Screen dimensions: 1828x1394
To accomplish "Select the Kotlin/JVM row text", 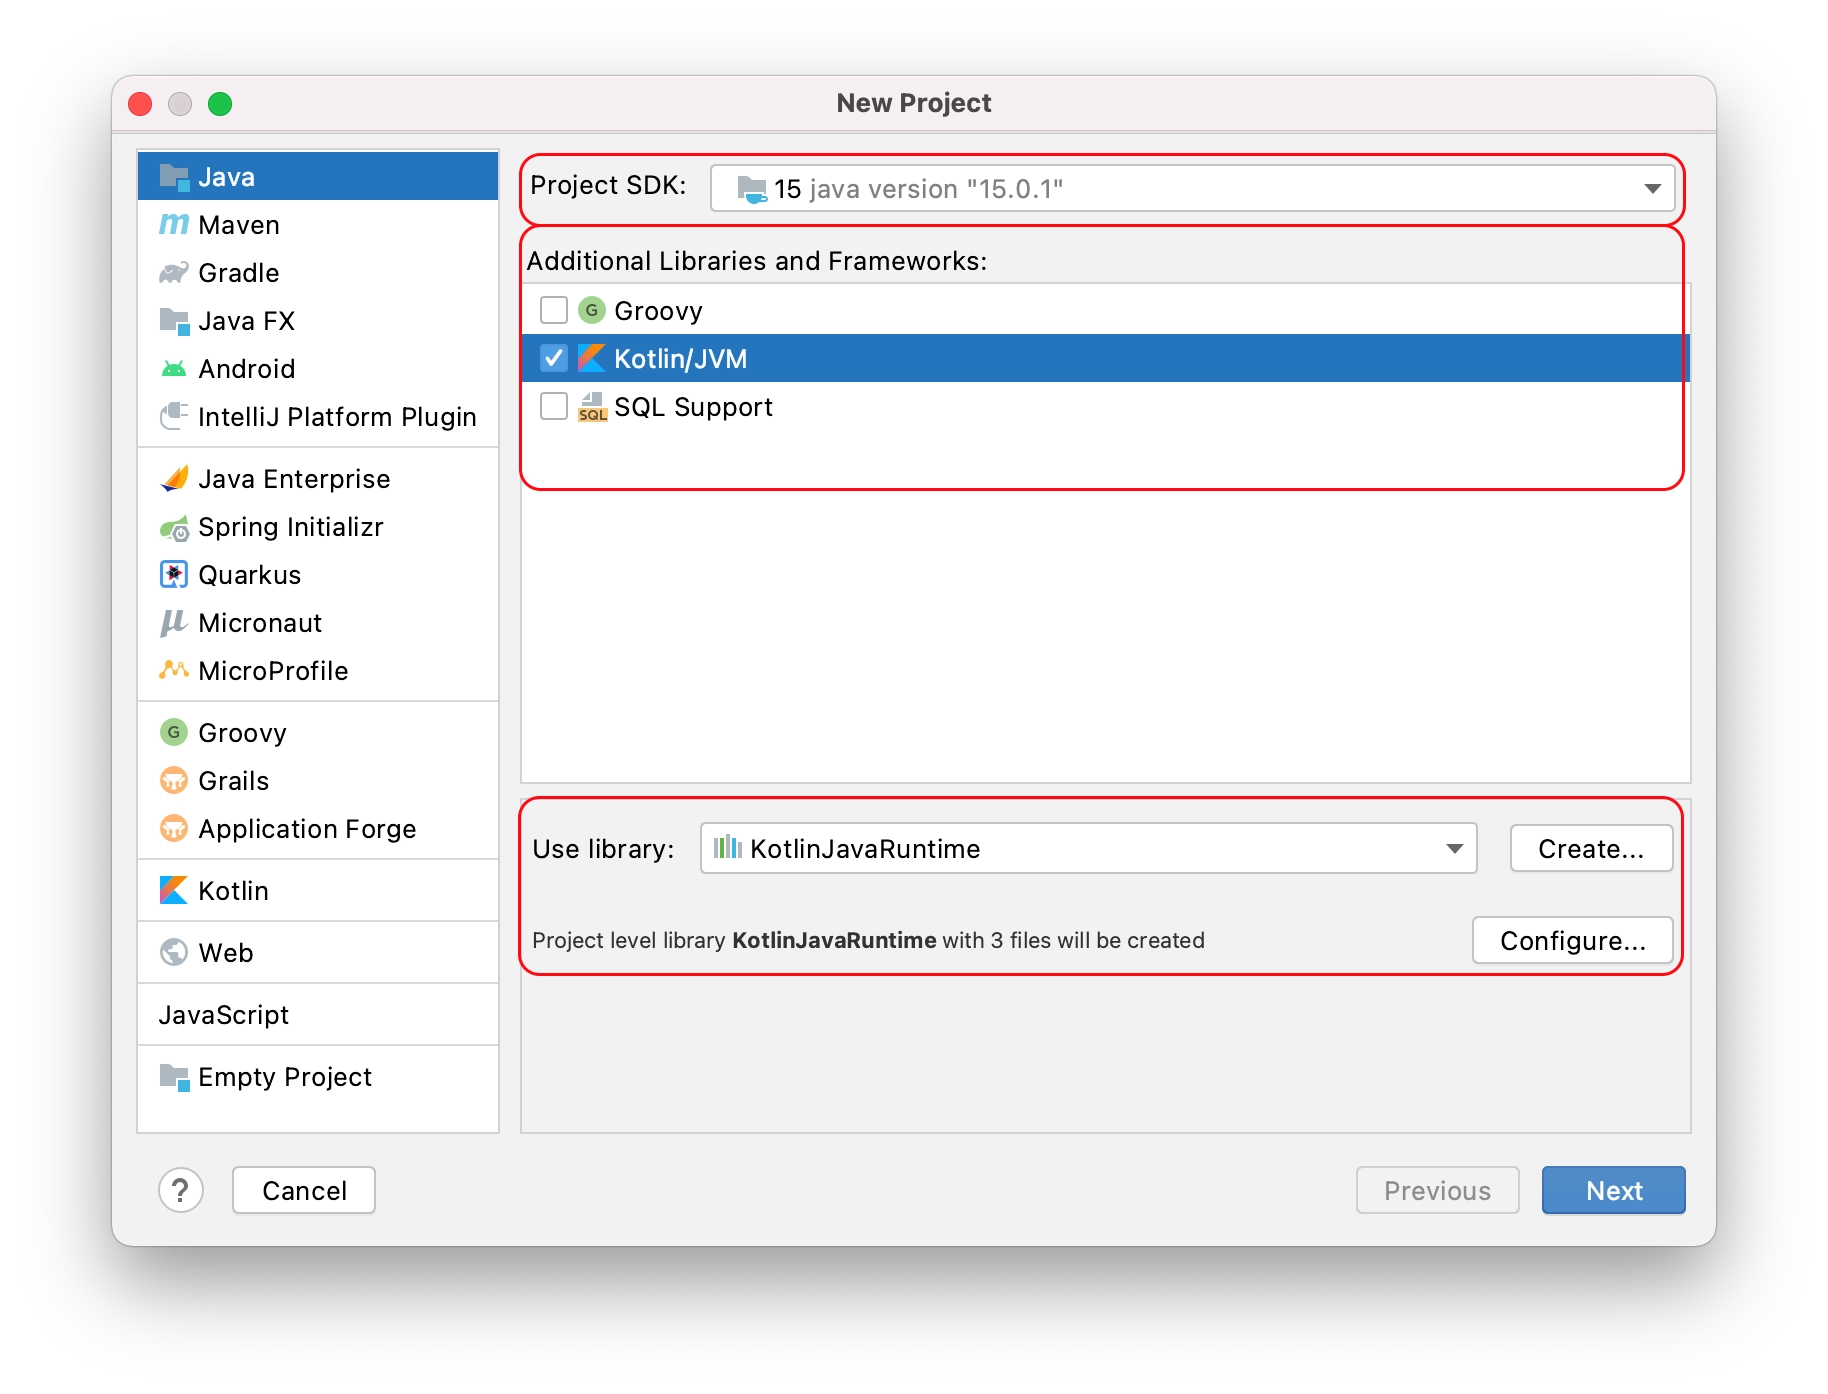I will (681, 358).
